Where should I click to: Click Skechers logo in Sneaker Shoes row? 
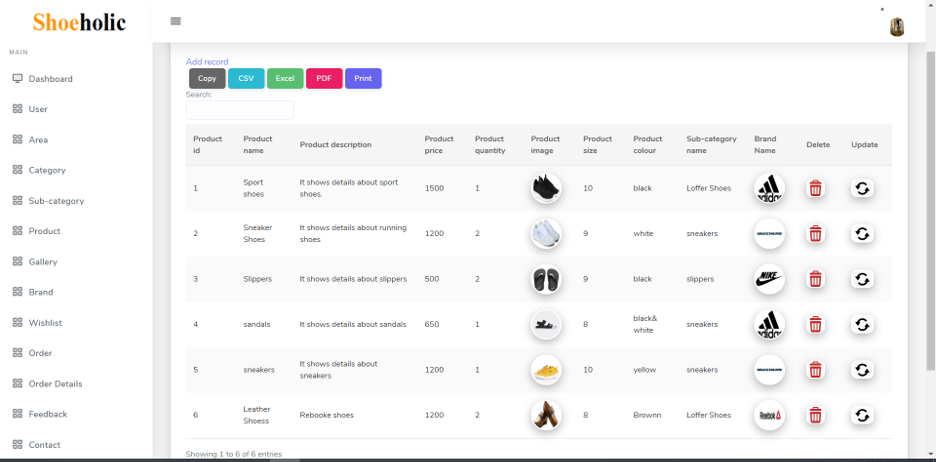click(769, 234)
